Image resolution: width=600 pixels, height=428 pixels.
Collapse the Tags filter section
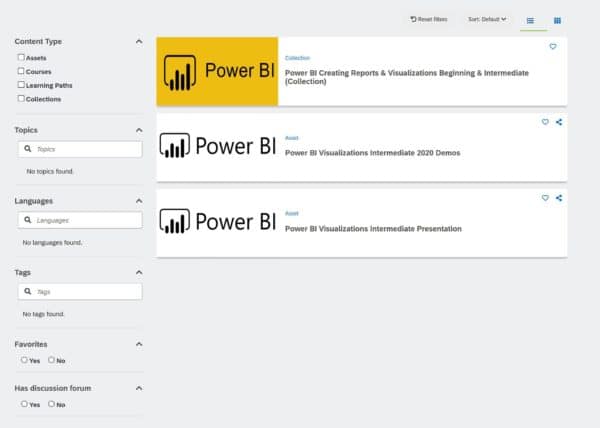(138, 272)
